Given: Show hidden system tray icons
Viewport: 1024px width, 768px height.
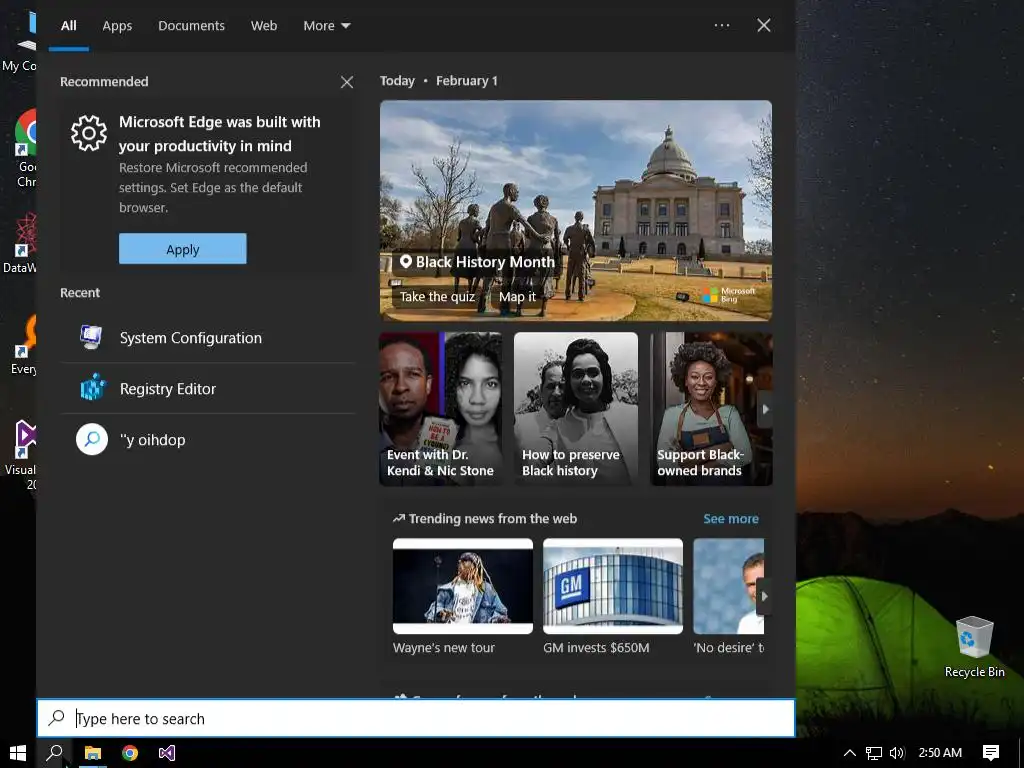Looking at the screenshot, I should click(850, 753).
